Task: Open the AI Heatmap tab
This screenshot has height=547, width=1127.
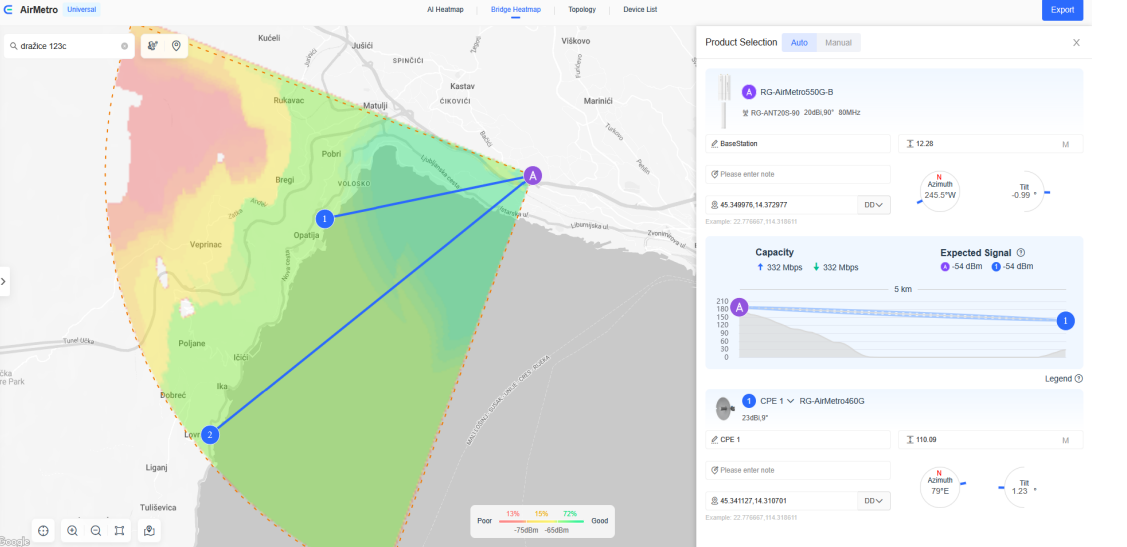Action: (x=446, y=10)
